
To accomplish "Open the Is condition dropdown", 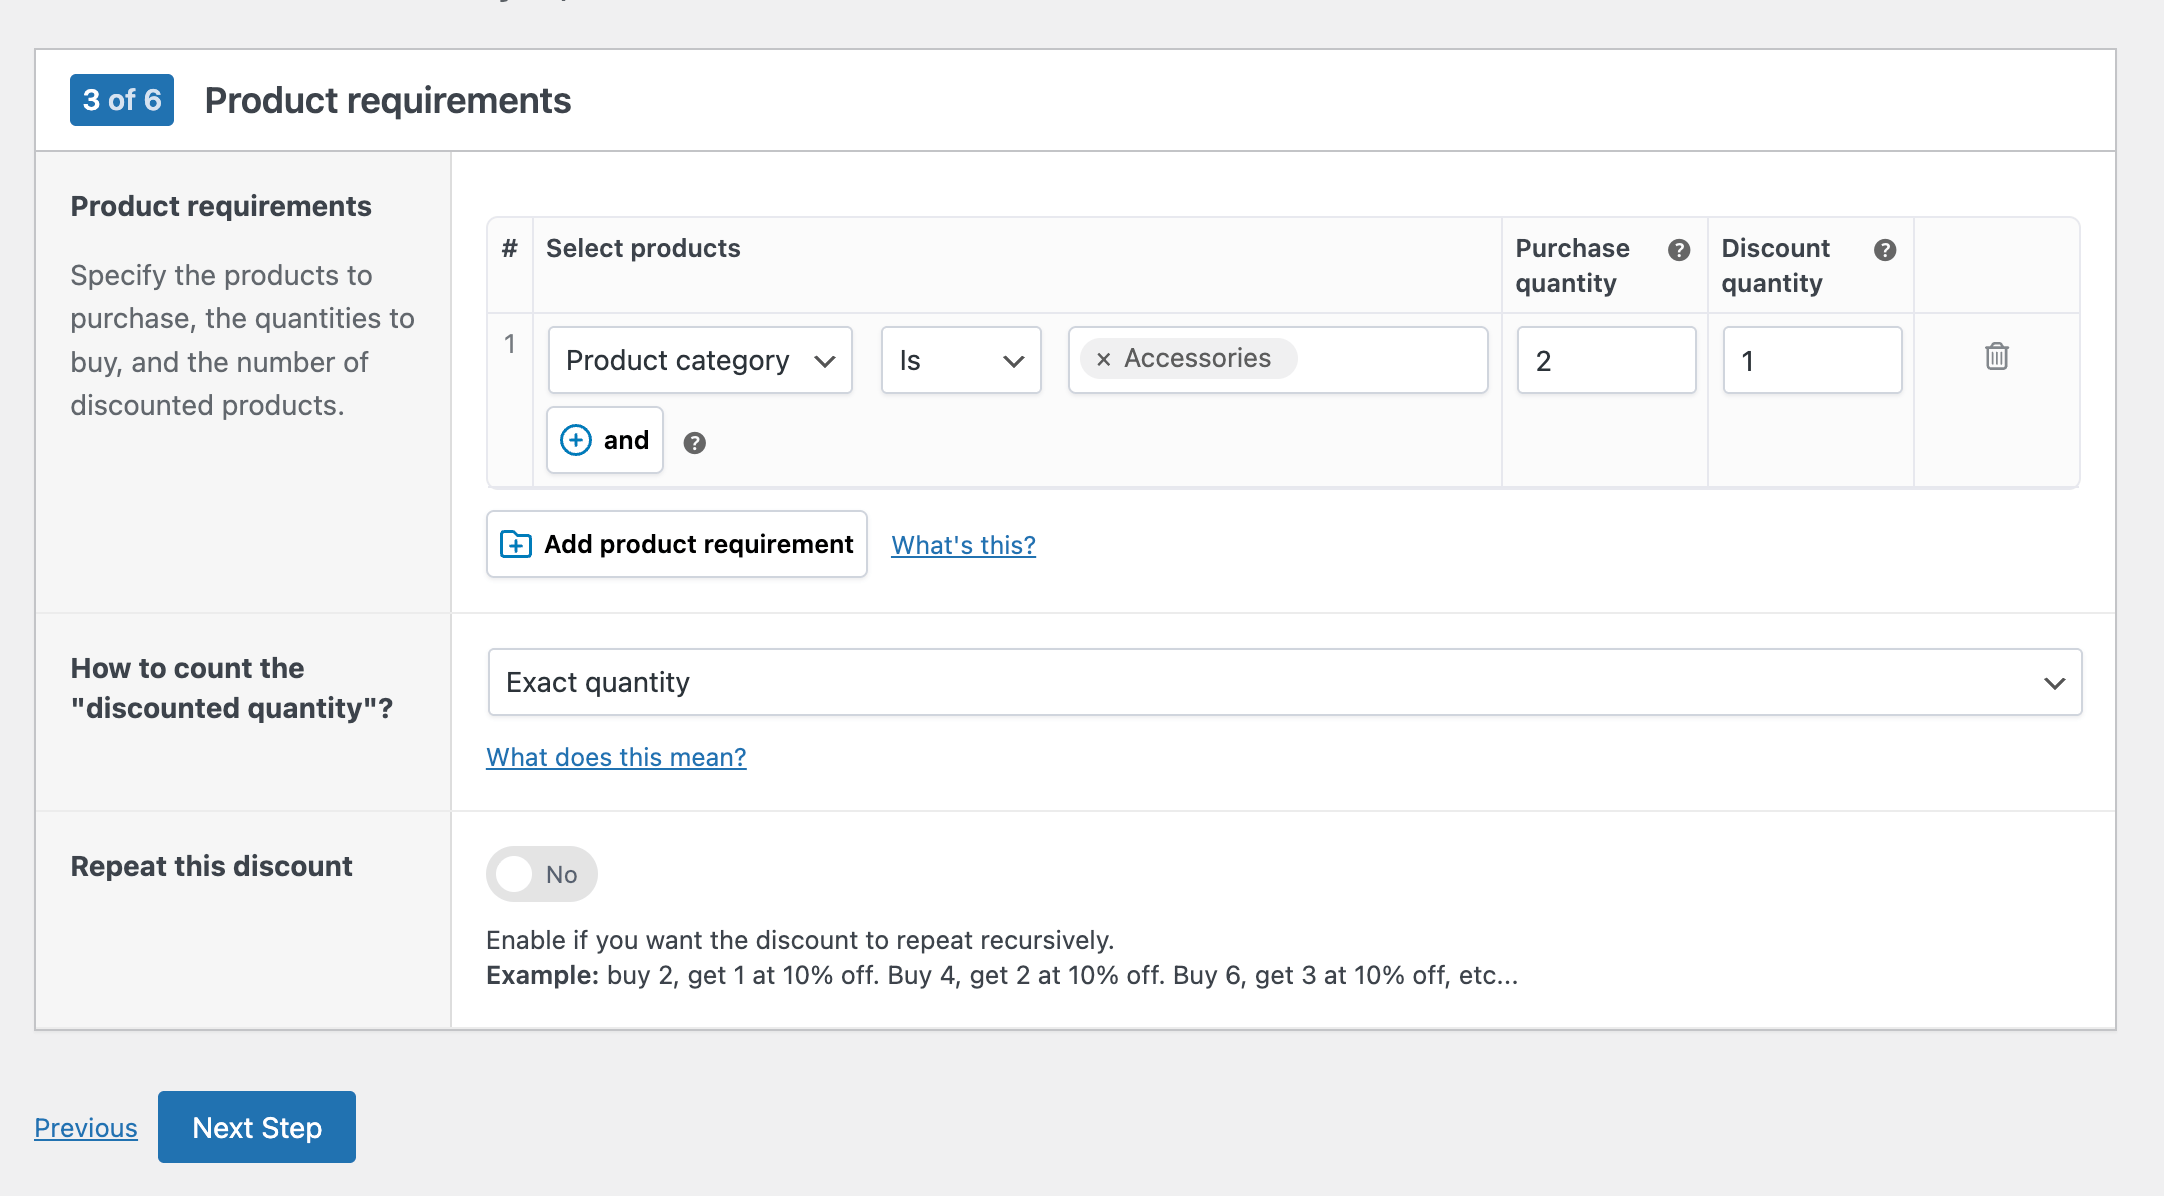I will (960, 360).
